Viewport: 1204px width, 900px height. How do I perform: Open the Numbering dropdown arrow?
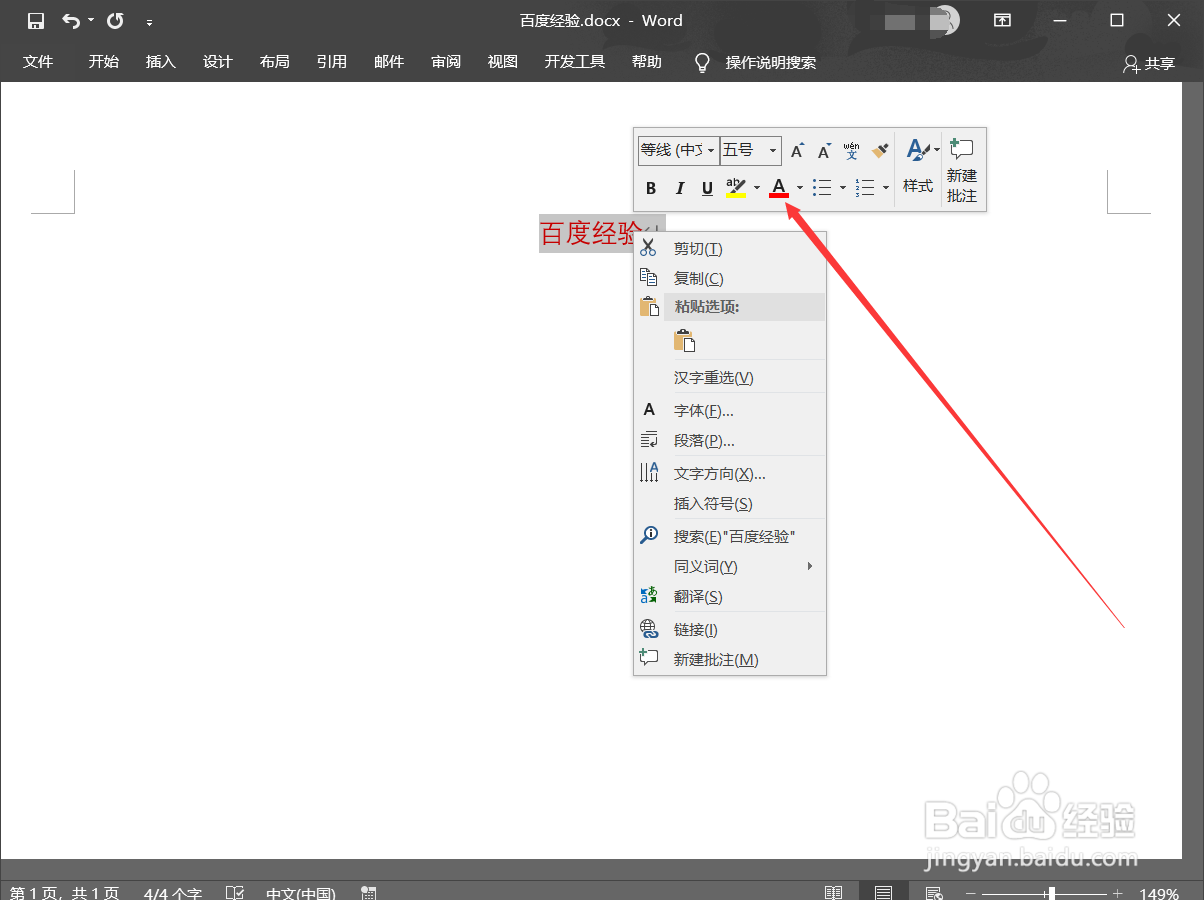(886, 188)
